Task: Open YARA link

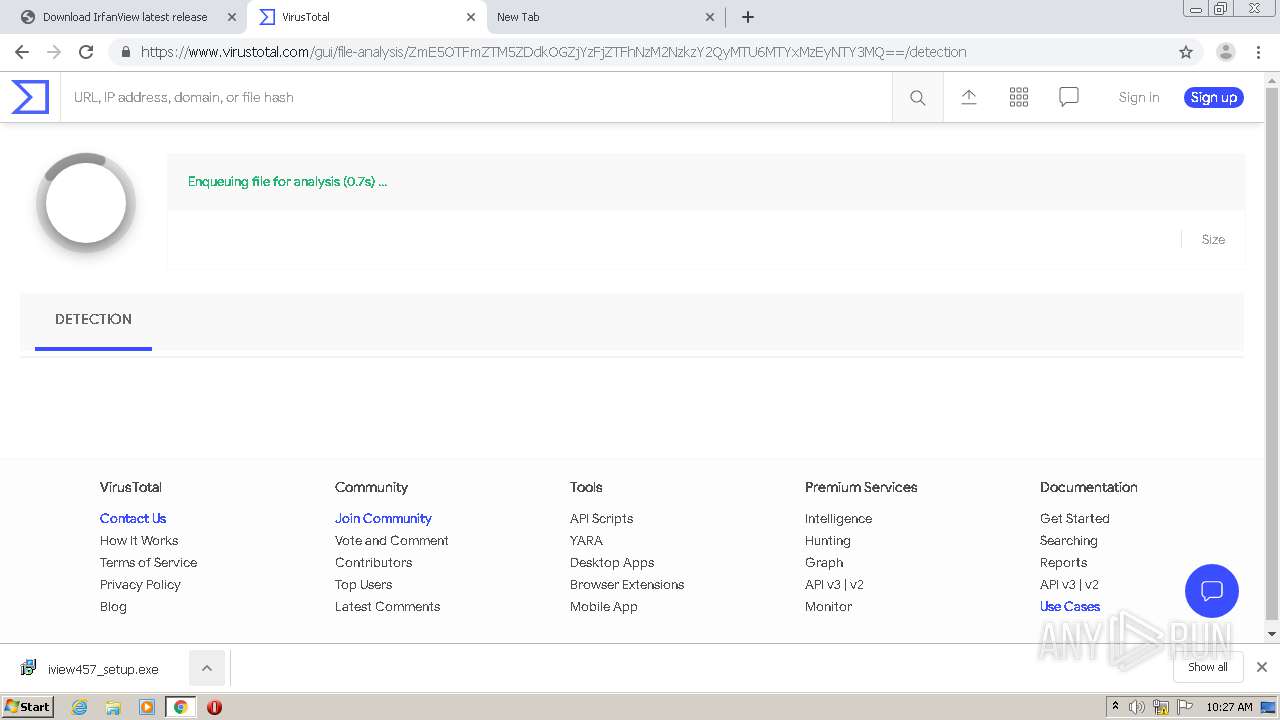Action: 586,540
